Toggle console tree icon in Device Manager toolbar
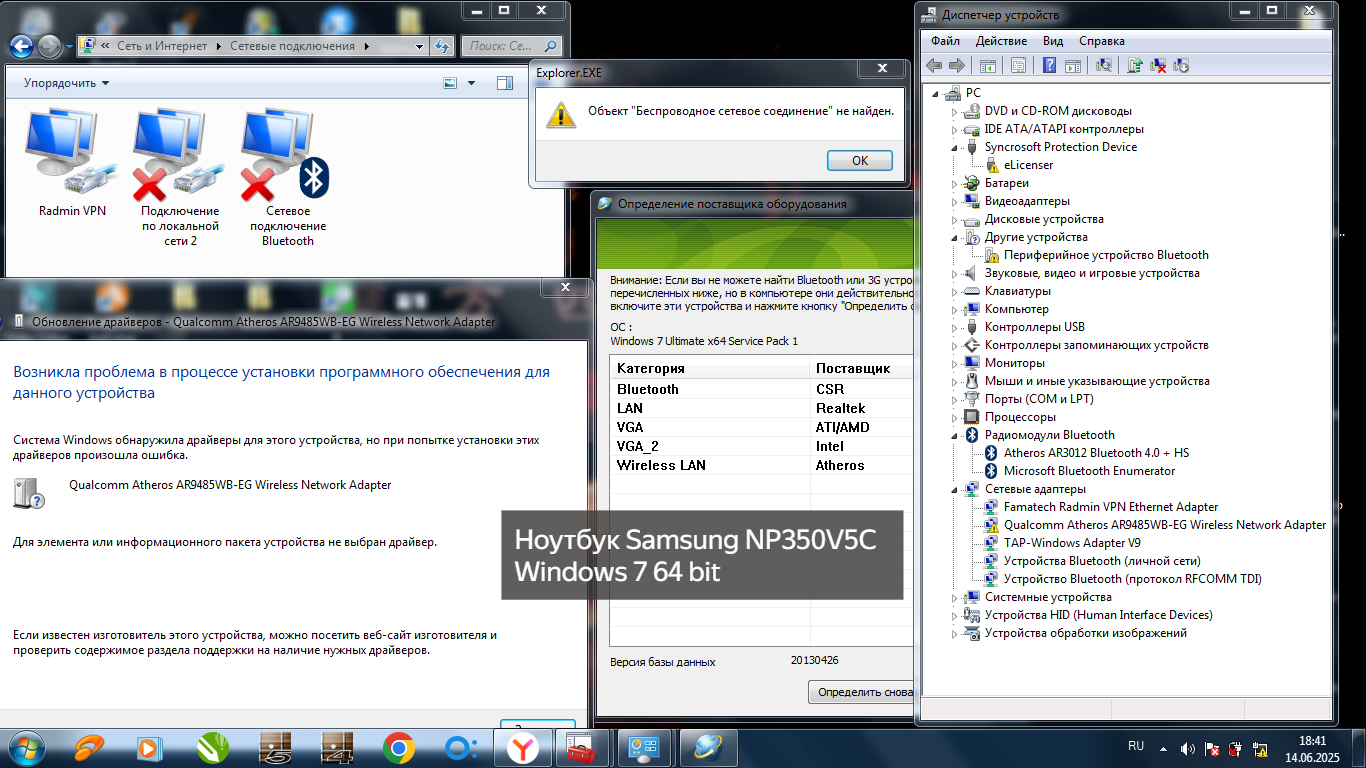 pos(987,65)
